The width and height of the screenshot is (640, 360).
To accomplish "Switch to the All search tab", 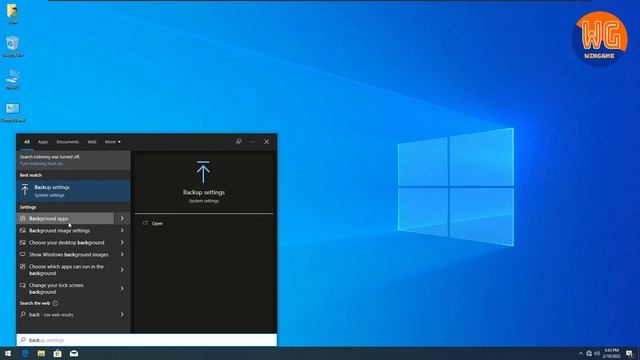I will pyautogui.click(x=27, y=142).
